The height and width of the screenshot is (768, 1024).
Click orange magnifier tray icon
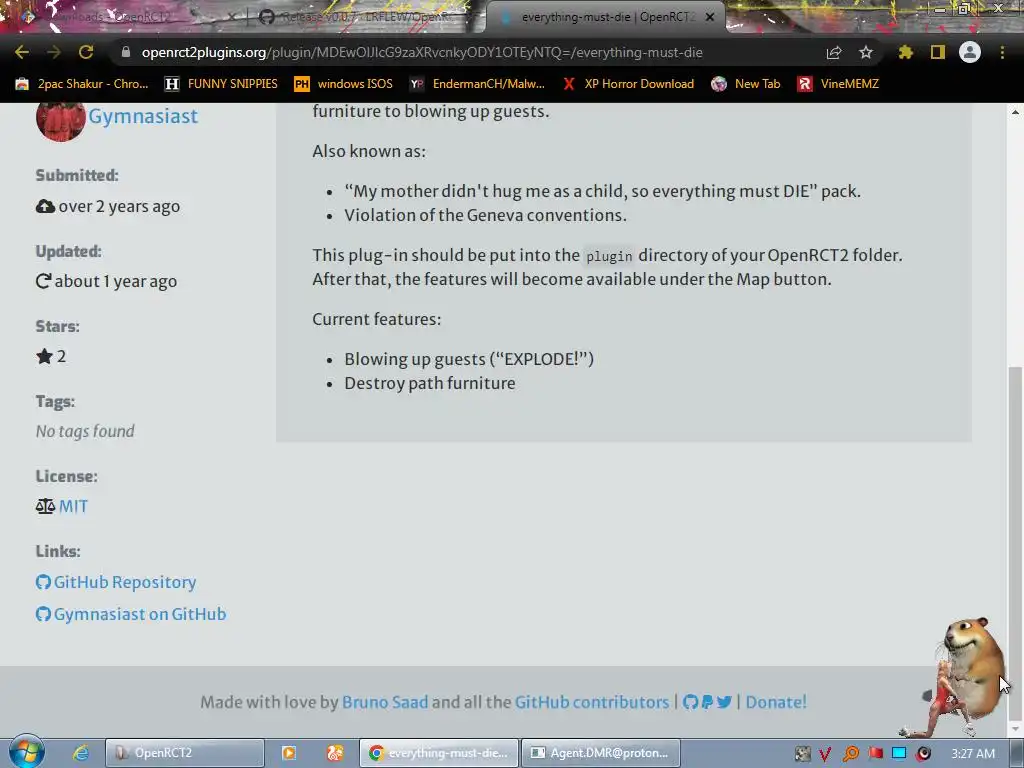click(x=851, y=754)
